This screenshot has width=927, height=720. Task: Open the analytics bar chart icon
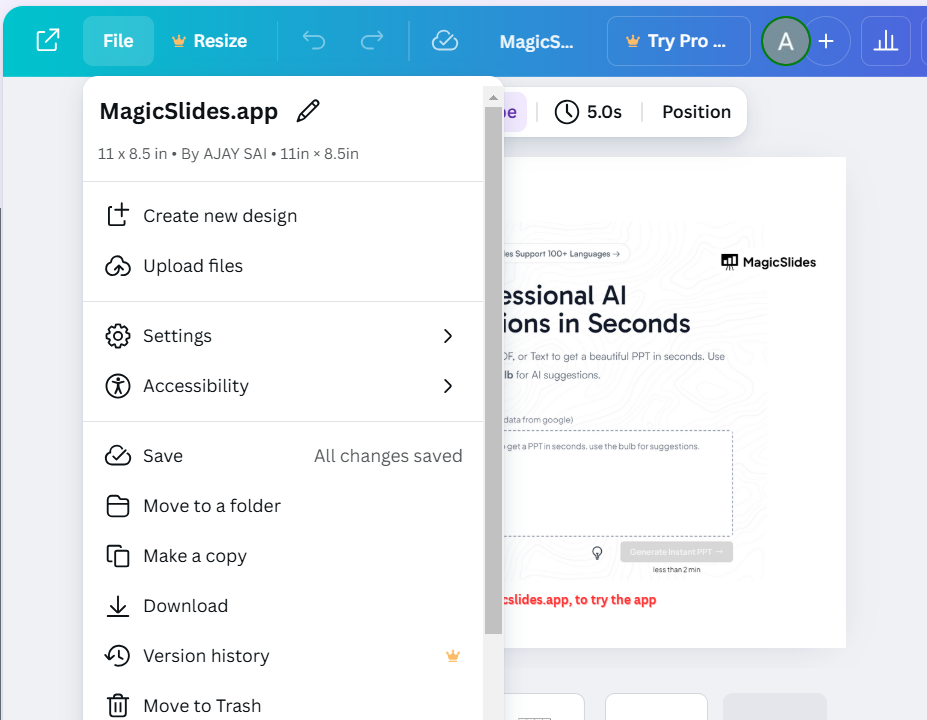886,41
